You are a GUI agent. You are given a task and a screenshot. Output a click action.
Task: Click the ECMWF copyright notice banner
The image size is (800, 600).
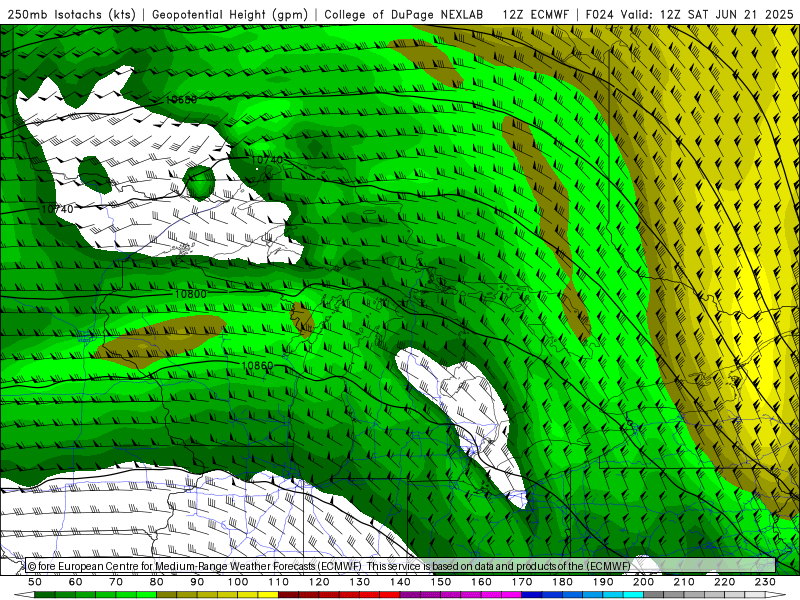click(400, 566)
